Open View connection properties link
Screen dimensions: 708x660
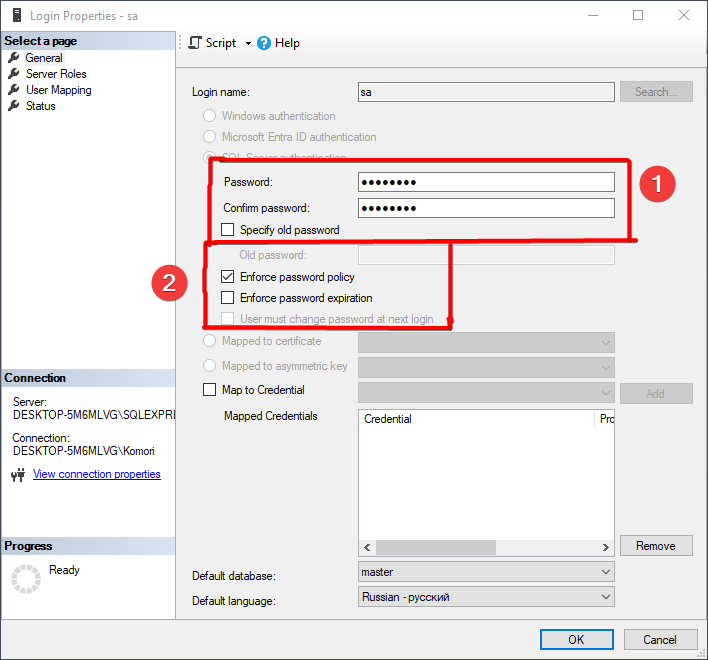click(97, 474)
